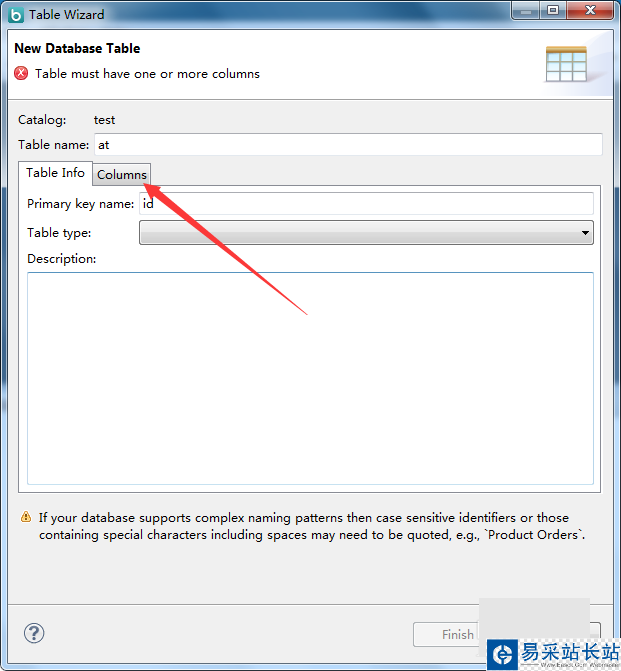The height and width of the screenshot is (671, 621).
Task: Click the Catalog value 'test'
Action: [104, 120]
